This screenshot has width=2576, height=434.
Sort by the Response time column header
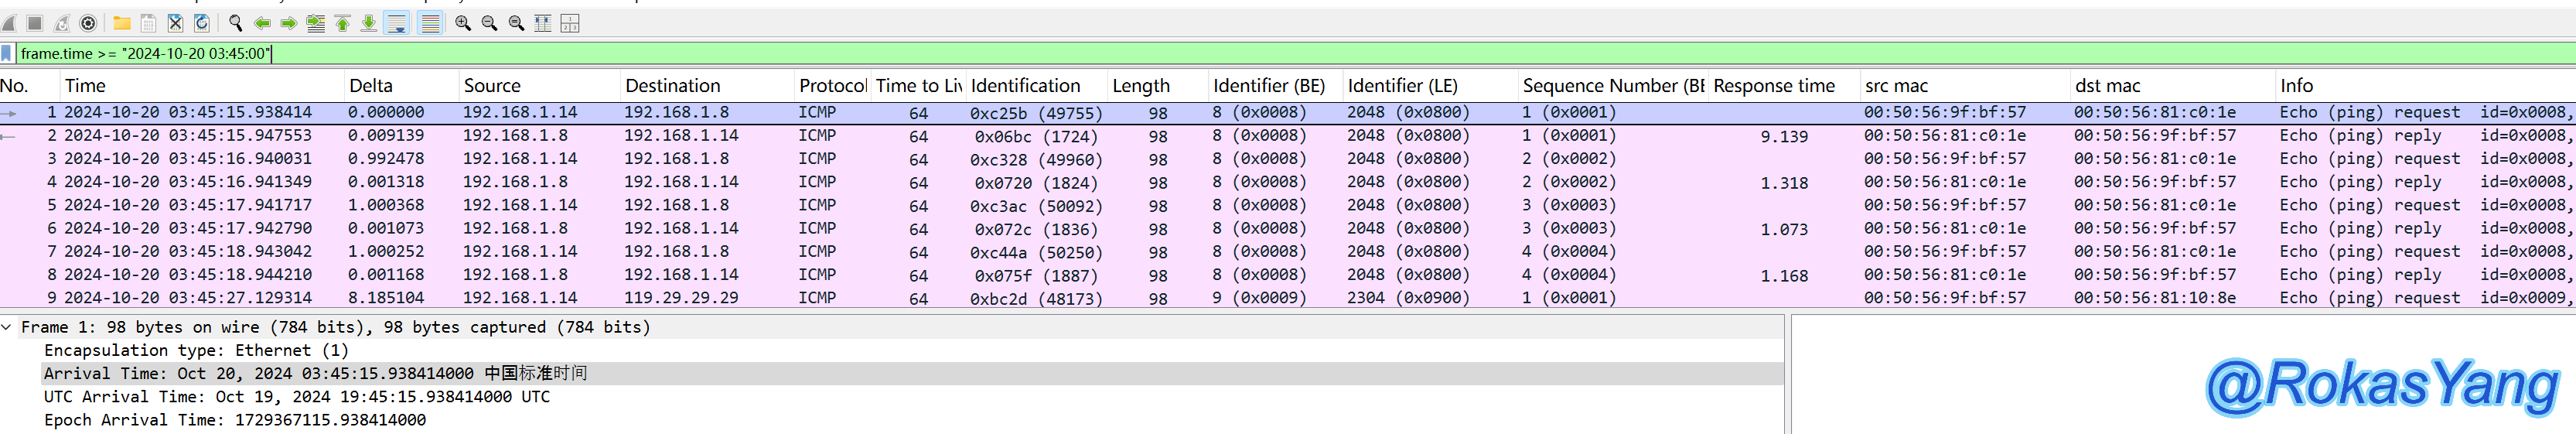(x=1774, y=86)
